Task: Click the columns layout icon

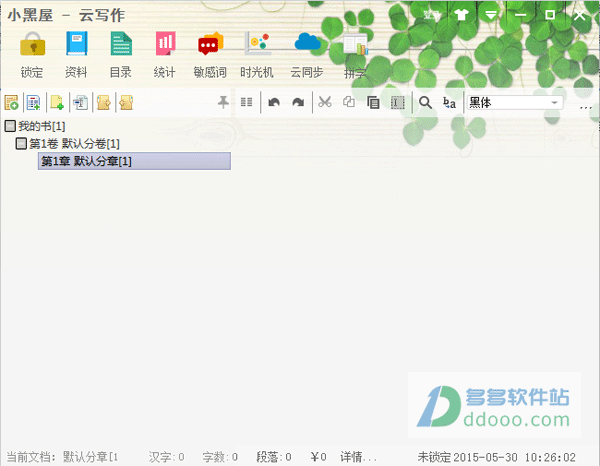Action: click(246, 102)
